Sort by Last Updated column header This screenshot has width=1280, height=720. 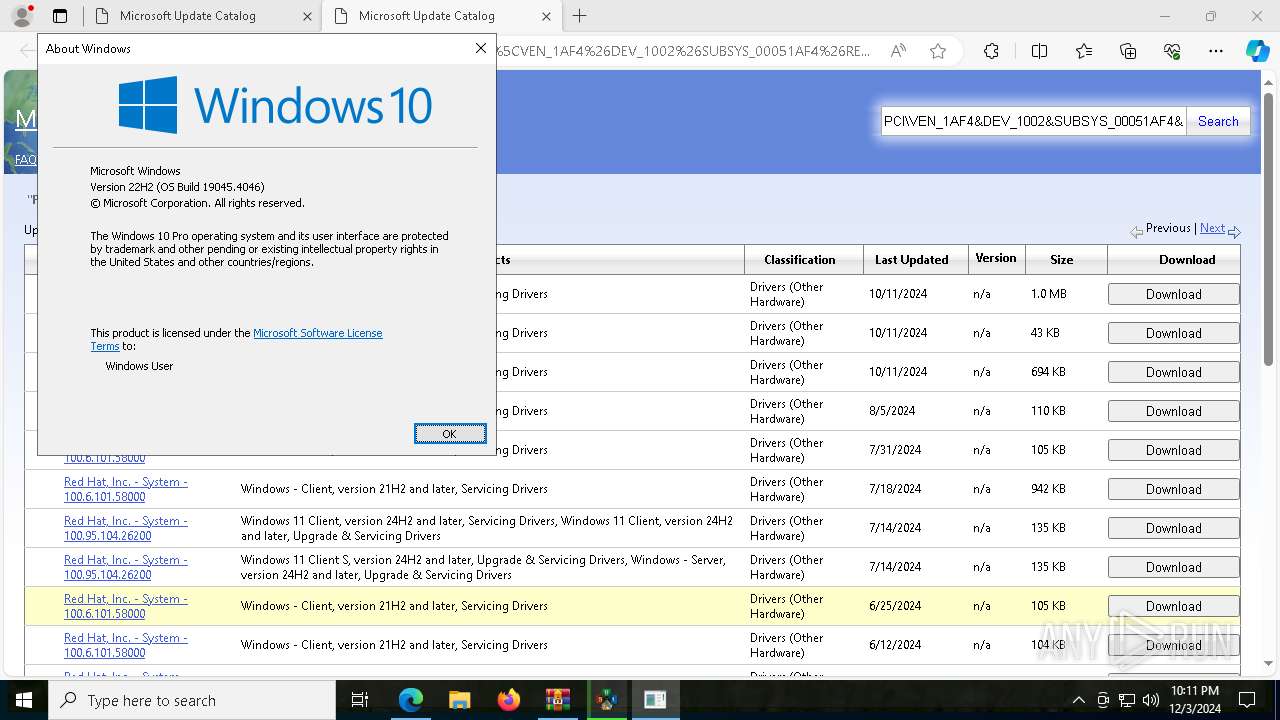[911, 259]
